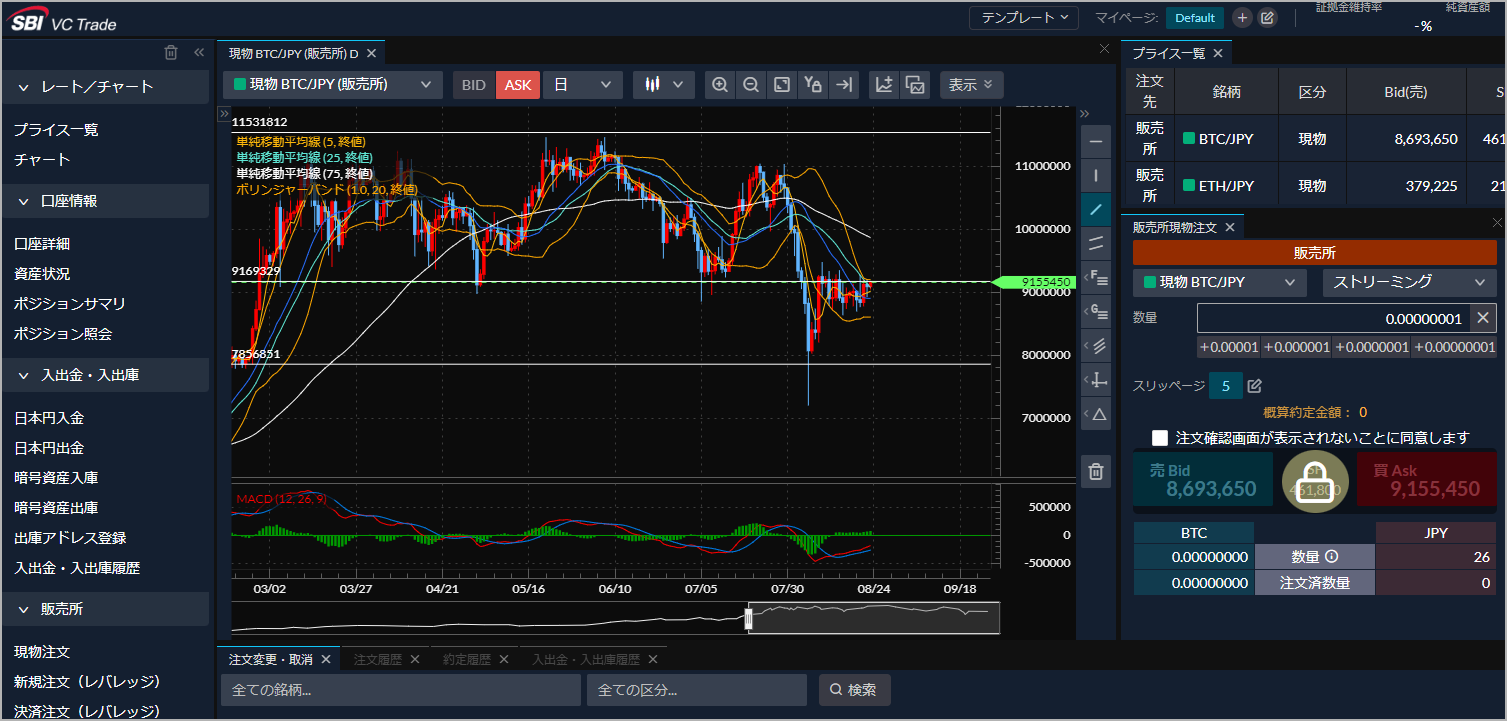Clear the quantity field with X icon
Image resolution: width=1507 pixels, height=721 pixels.
[x=1484, y=318]
